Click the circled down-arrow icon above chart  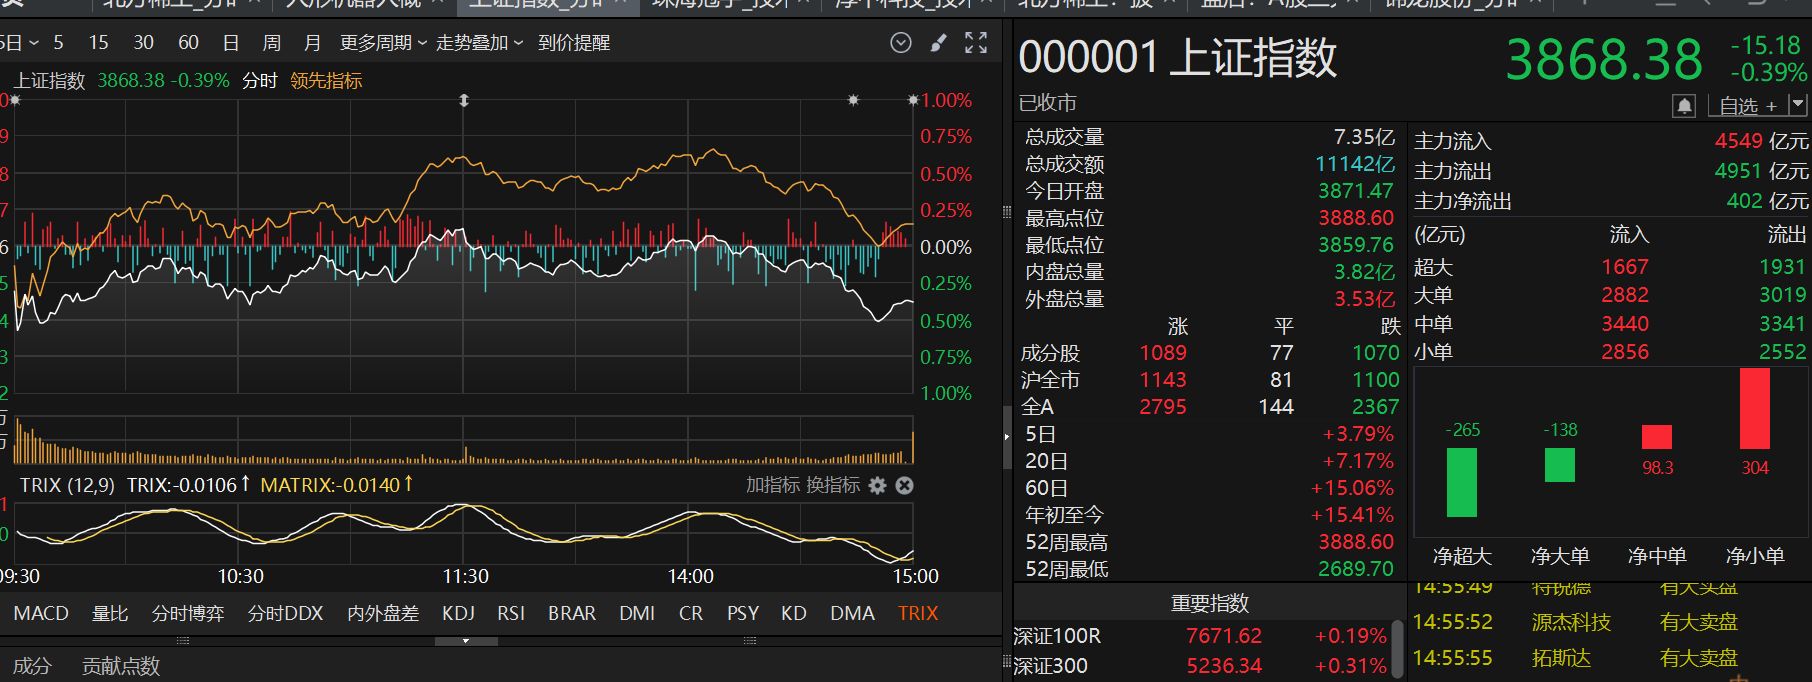[900, 43]
